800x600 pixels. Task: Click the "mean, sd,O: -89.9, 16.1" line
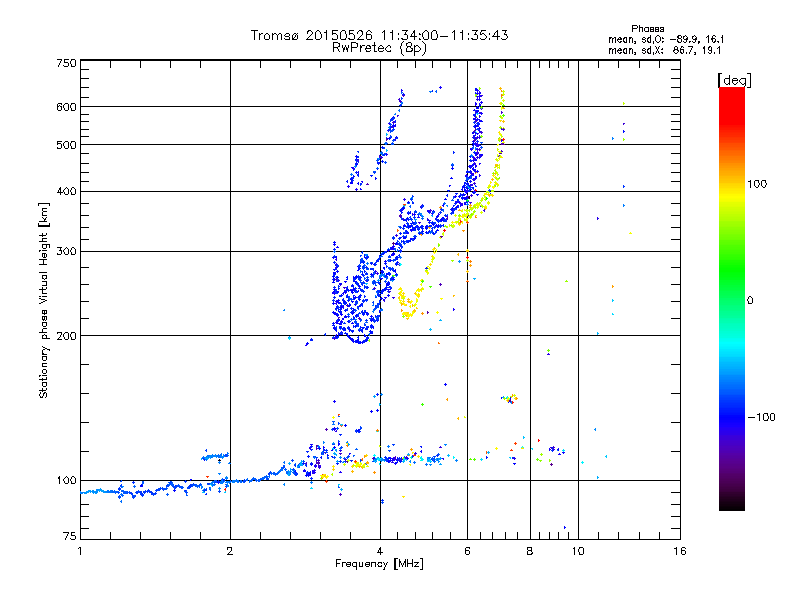(x=666, y=39)
